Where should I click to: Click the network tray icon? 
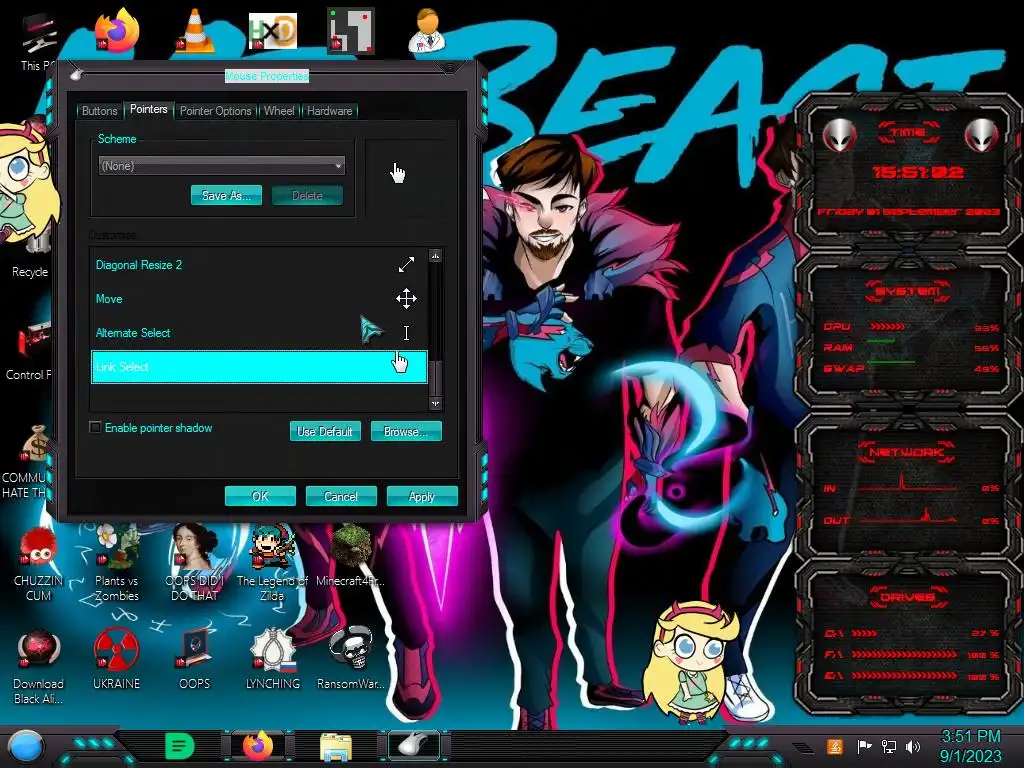[x=889, y=746]
